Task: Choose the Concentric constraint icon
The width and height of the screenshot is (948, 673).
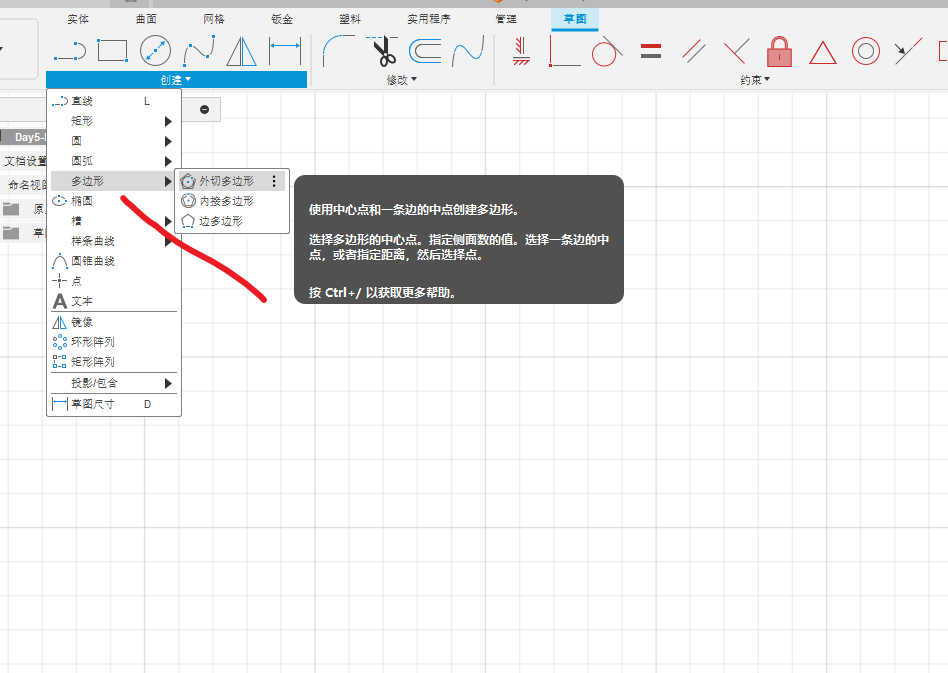Action: [x=865, y=51]
